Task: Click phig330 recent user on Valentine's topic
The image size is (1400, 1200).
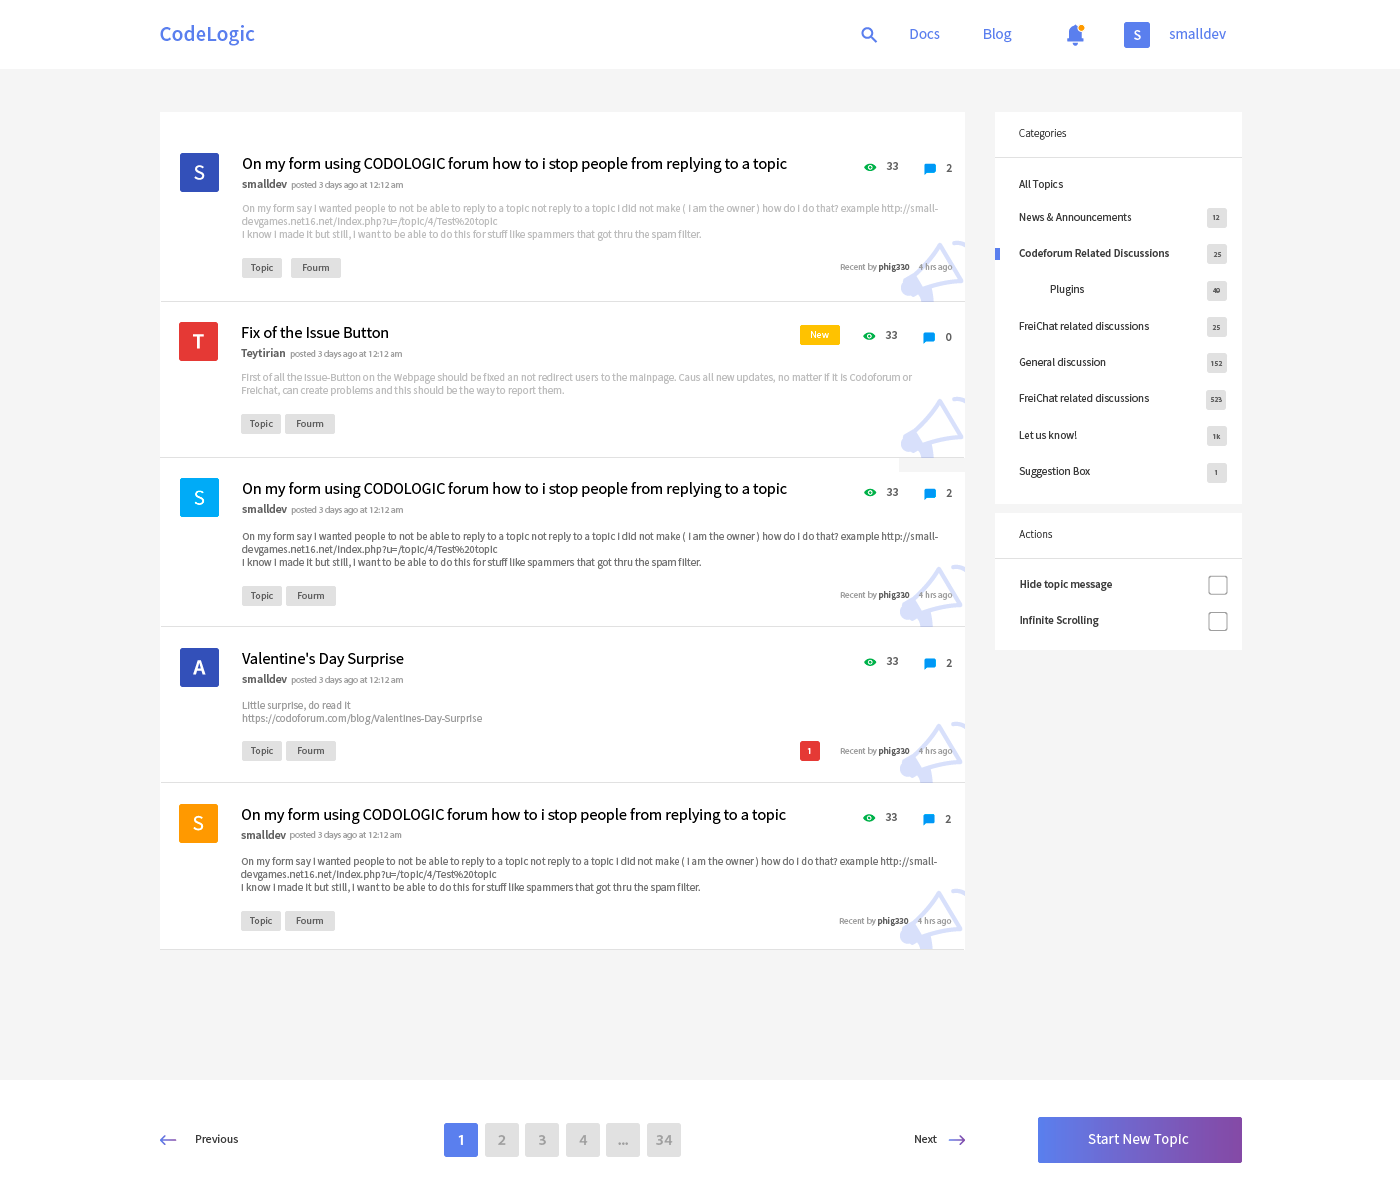Action: 894,751
